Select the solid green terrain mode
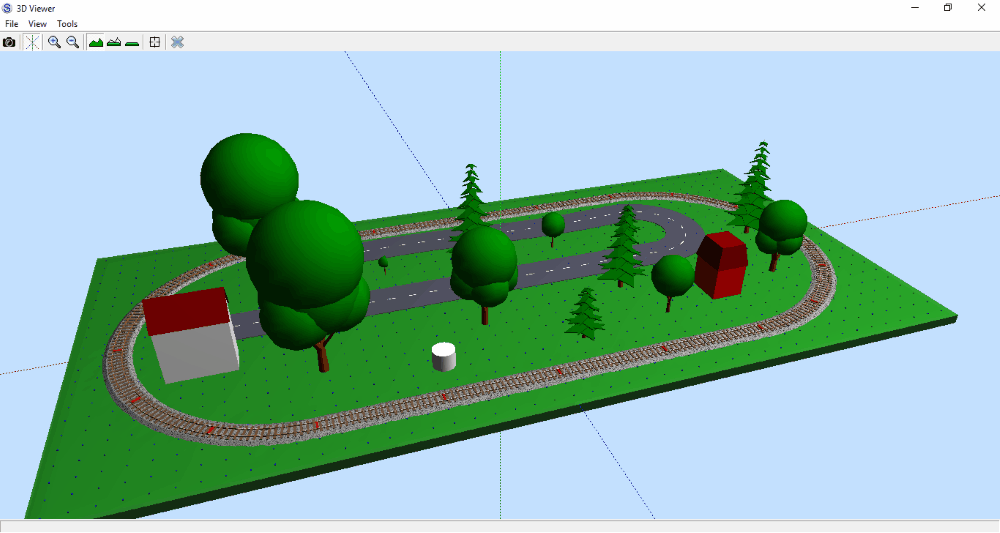This screenshot has width=1000, height=533. click(x=96, y=42)
